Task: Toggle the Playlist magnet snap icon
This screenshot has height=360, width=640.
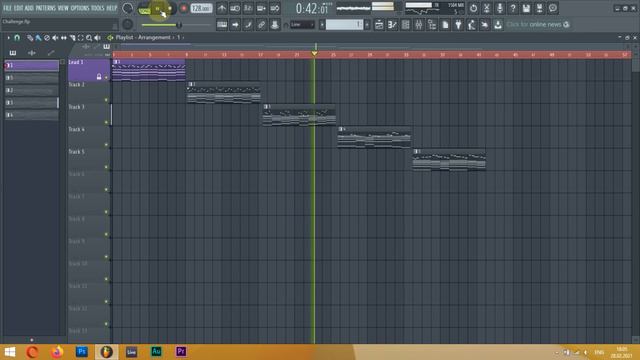Action: click(17, 38)
